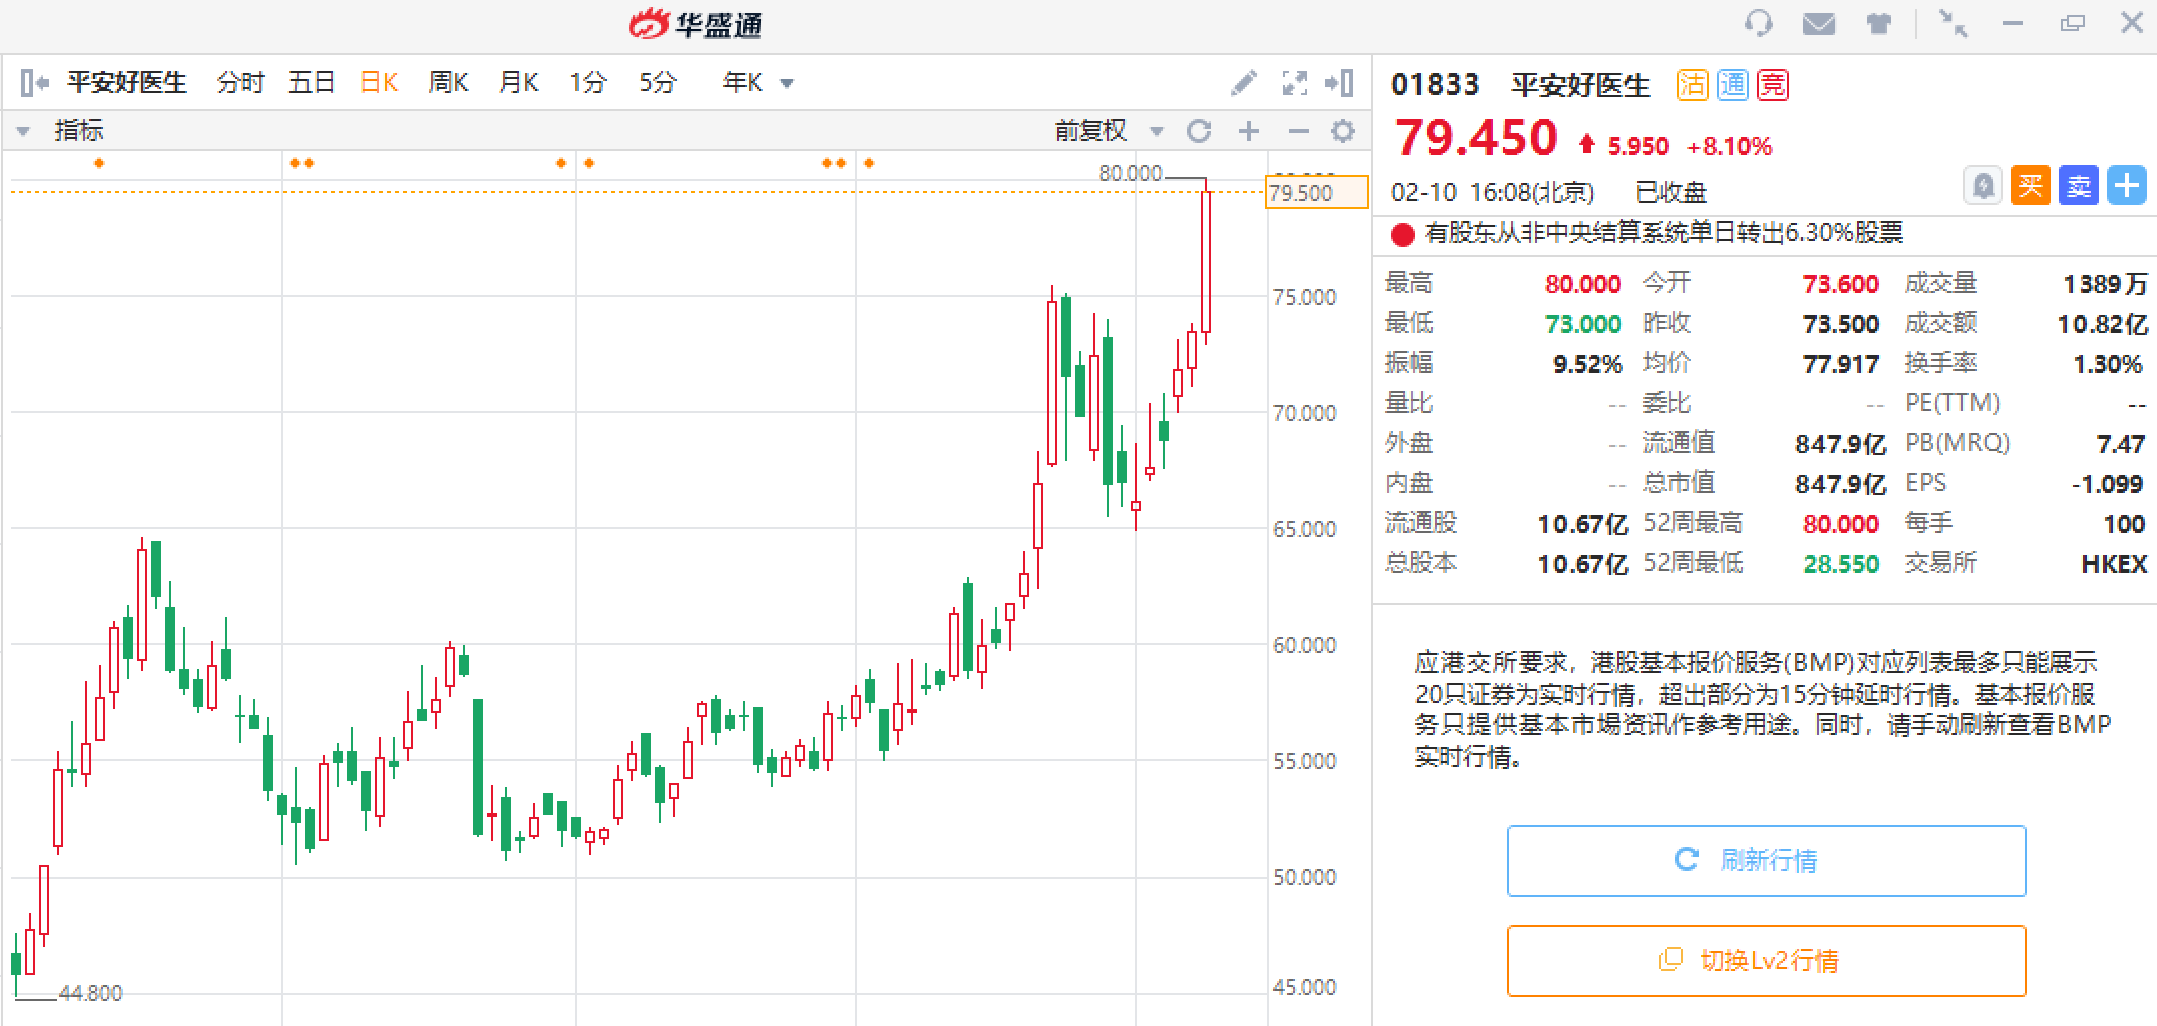Click the stock code 01833
The width and height of the screenshot is (2157, 1026).
click(1435, 85)
